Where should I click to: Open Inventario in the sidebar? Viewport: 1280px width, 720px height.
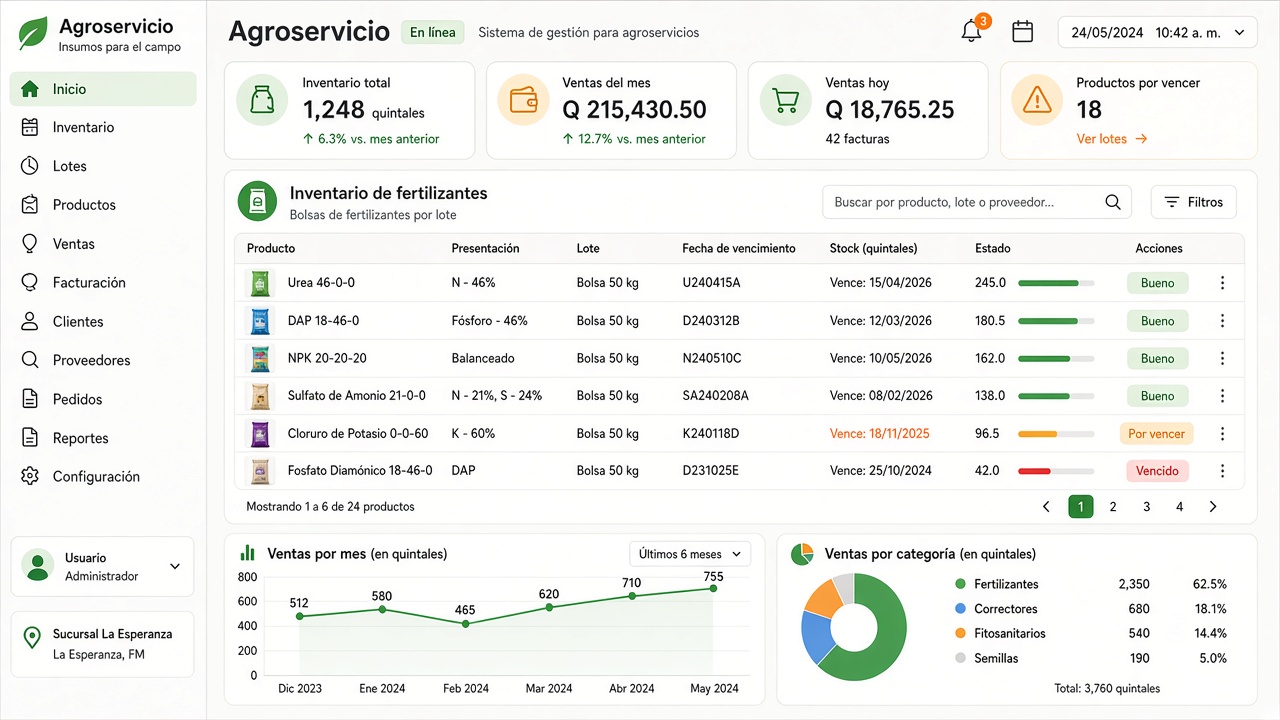(x=102, y=127)
